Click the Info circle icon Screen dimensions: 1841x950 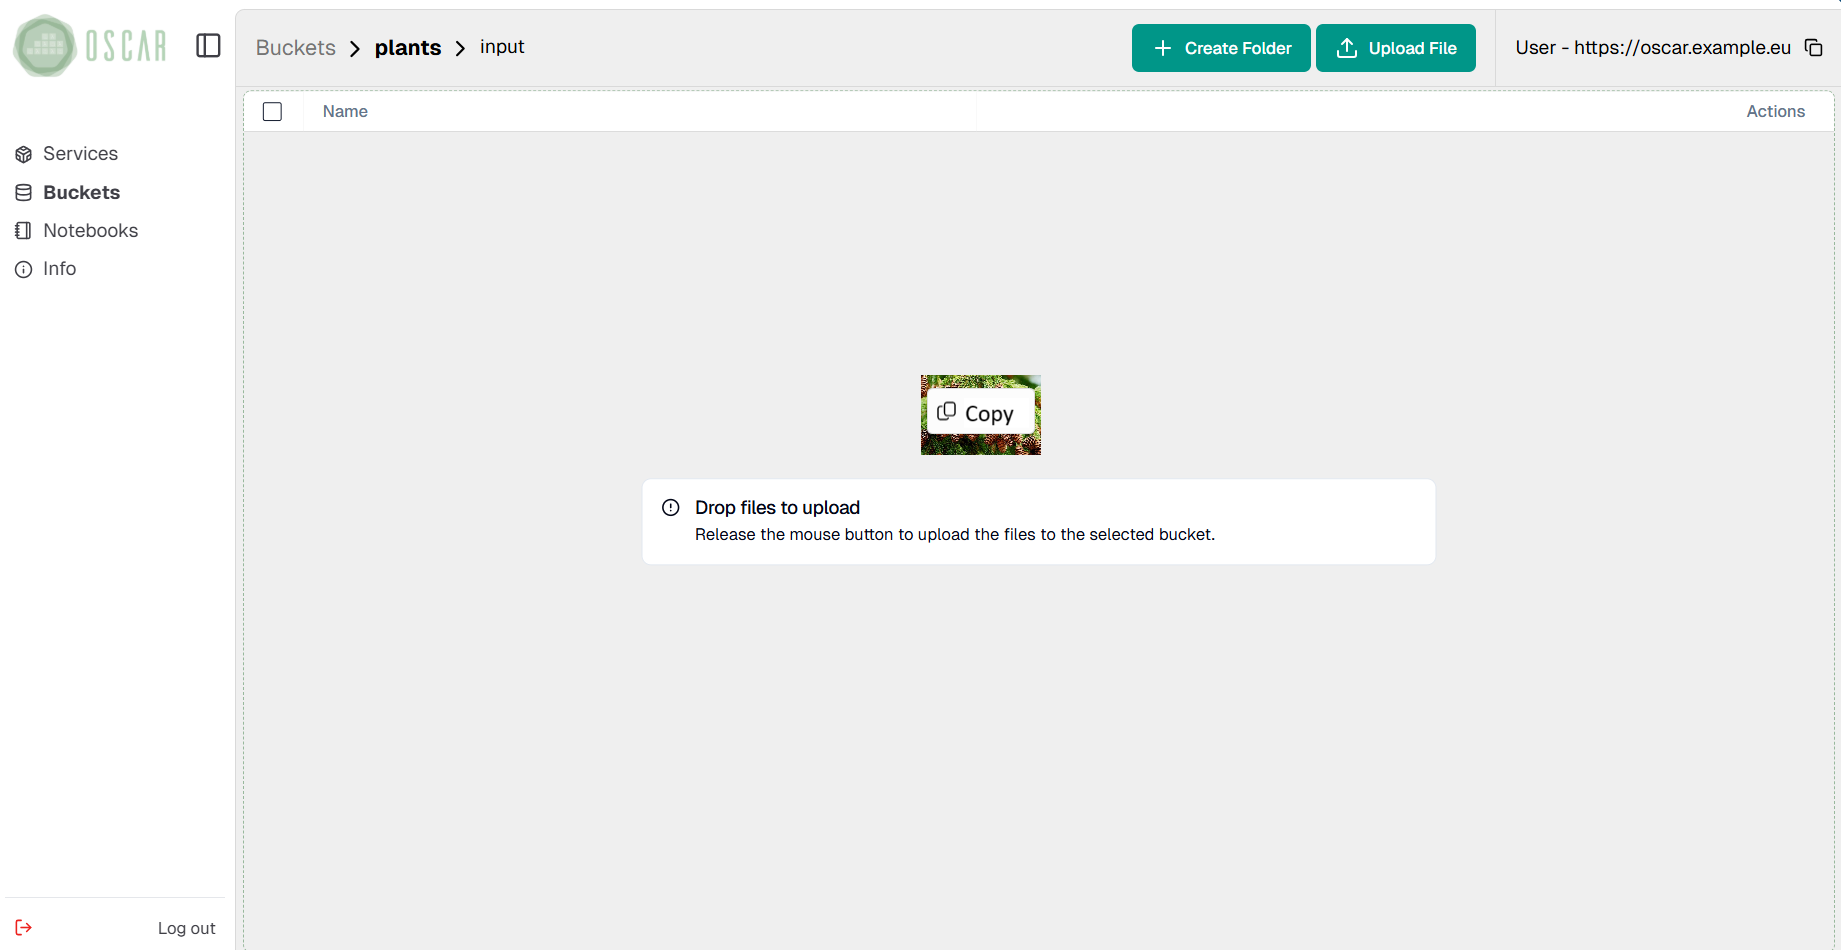[22, 268]
